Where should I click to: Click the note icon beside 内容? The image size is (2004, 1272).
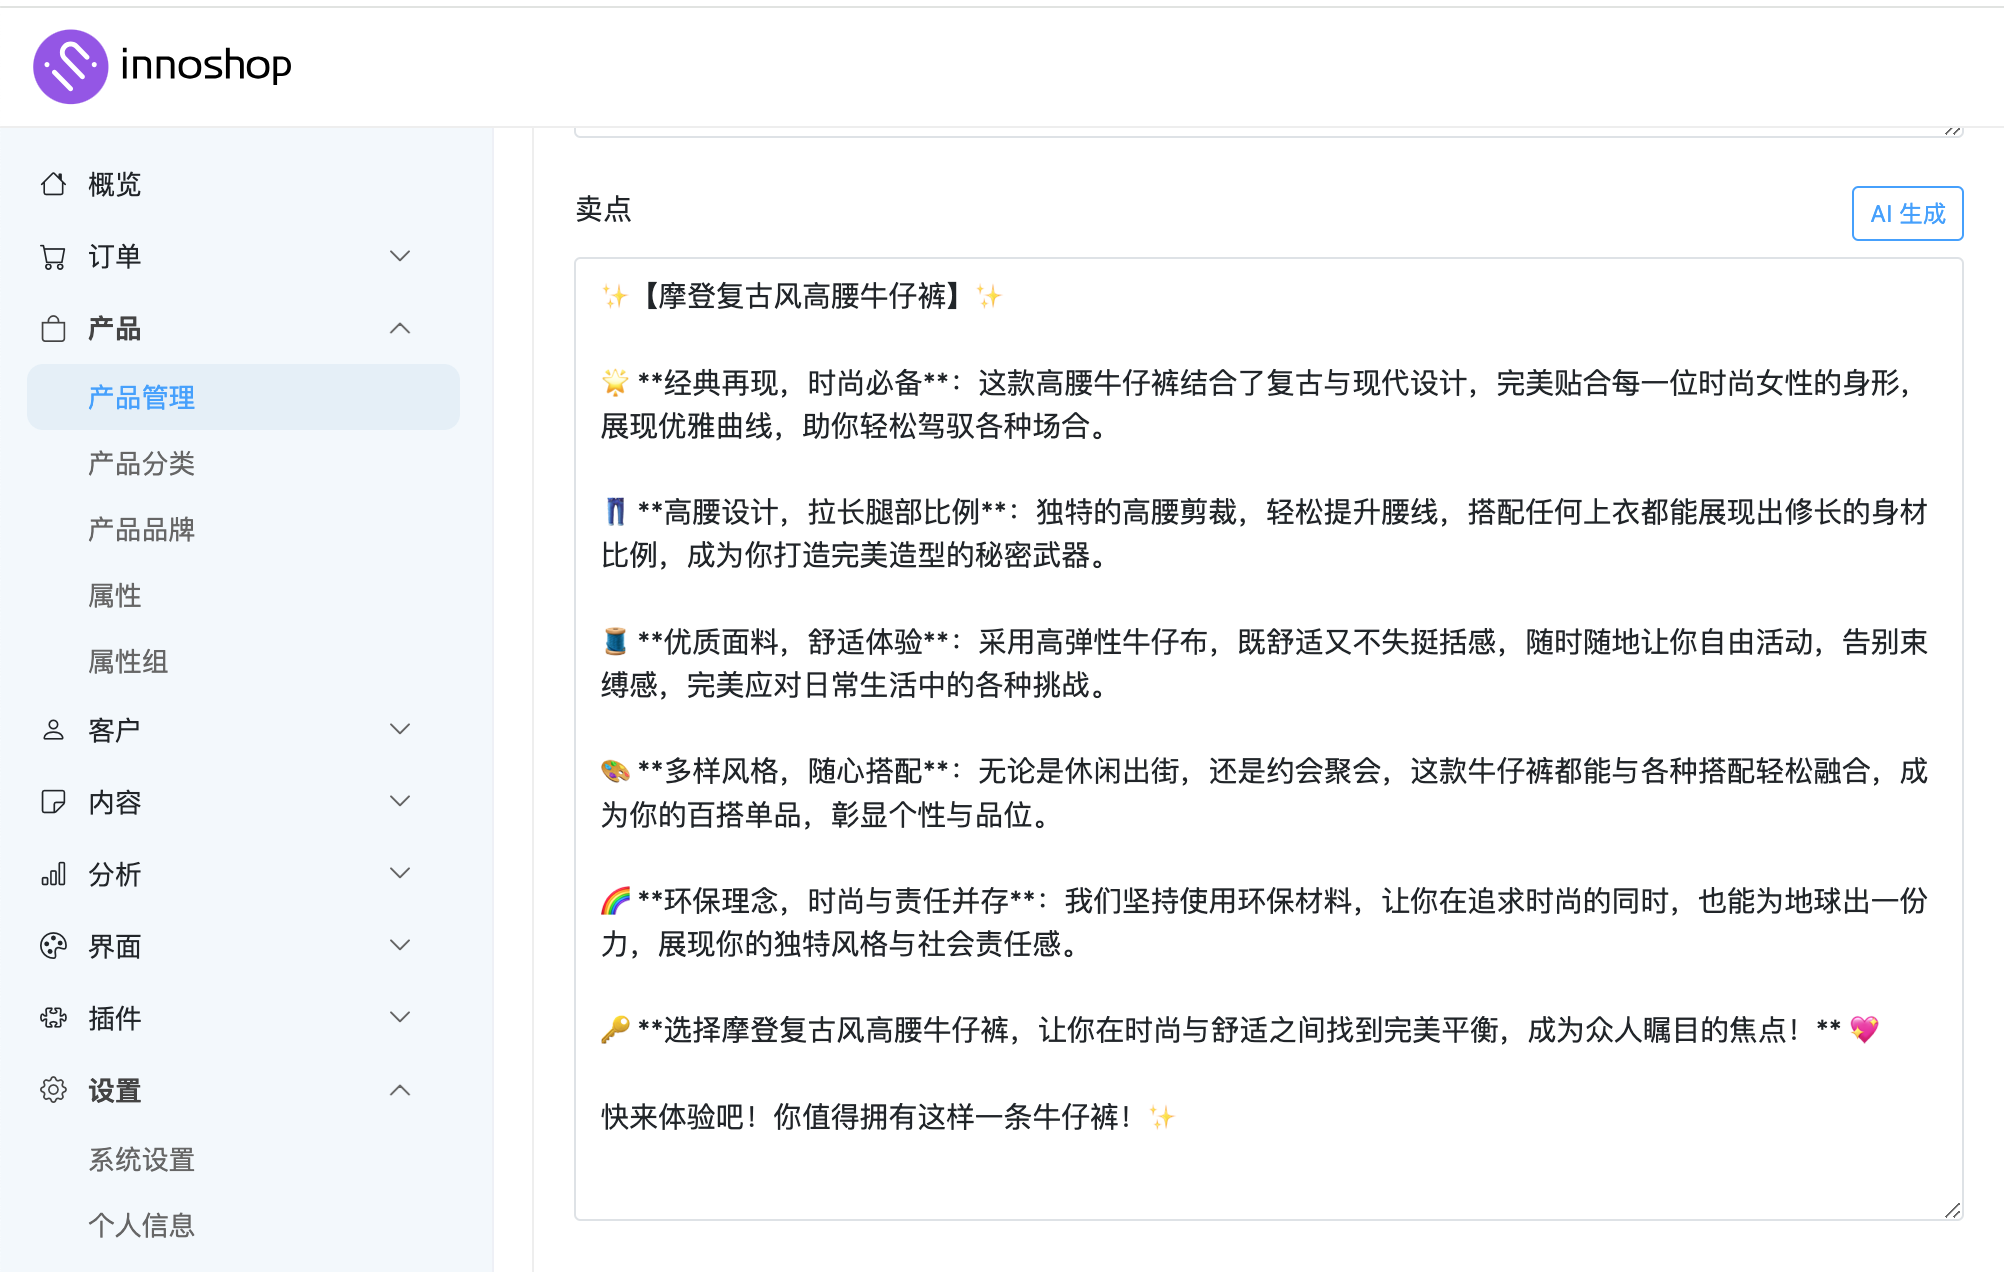[x=53, y=802]
